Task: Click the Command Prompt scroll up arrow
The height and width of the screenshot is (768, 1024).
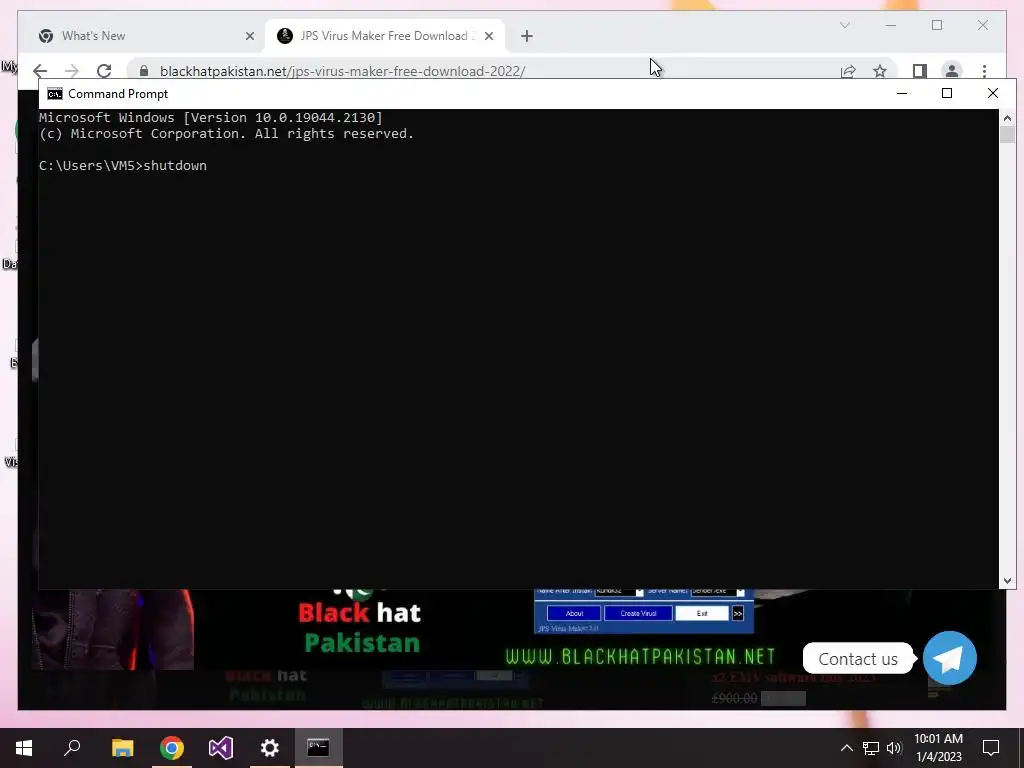Action: [1007, 118]
